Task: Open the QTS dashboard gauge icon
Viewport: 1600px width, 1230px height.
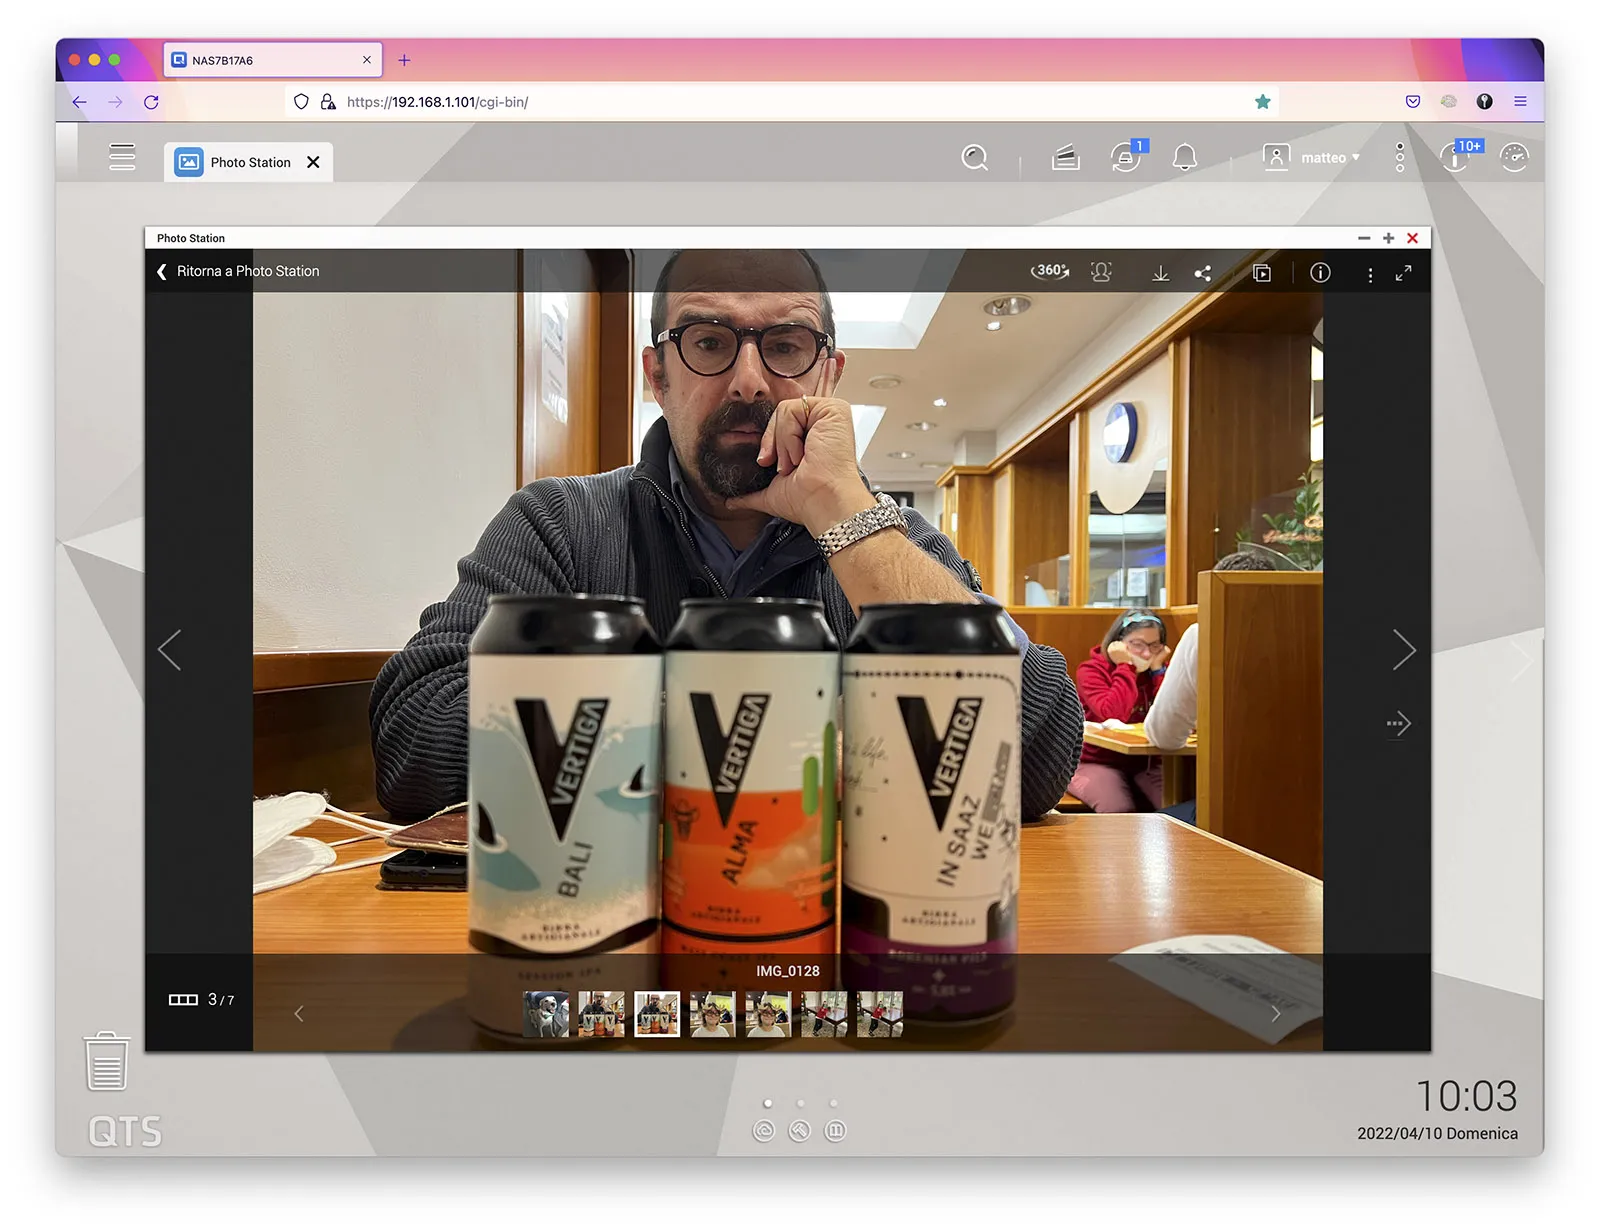Action: [x=1514, y=157]
